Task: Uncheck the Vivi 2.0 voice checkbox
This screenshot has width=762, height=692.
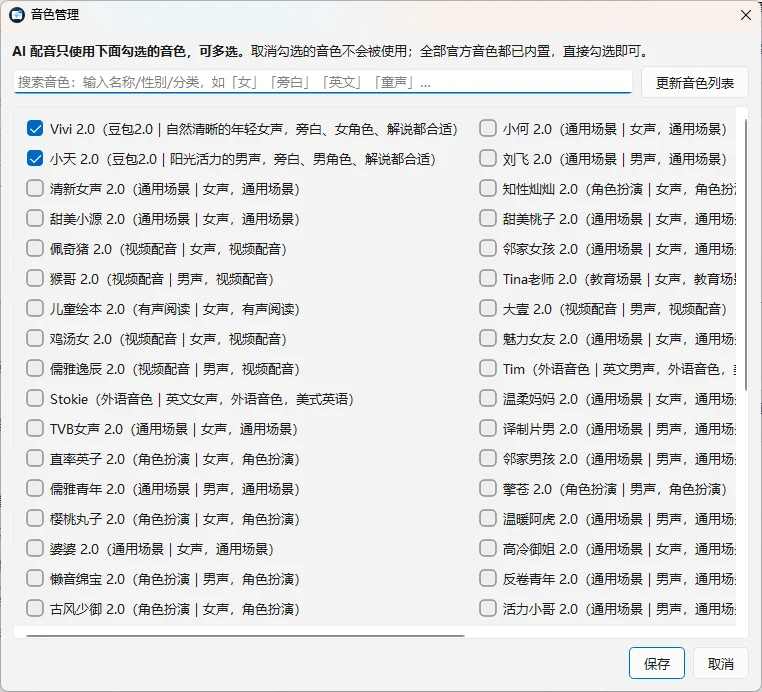Action: 35,129
